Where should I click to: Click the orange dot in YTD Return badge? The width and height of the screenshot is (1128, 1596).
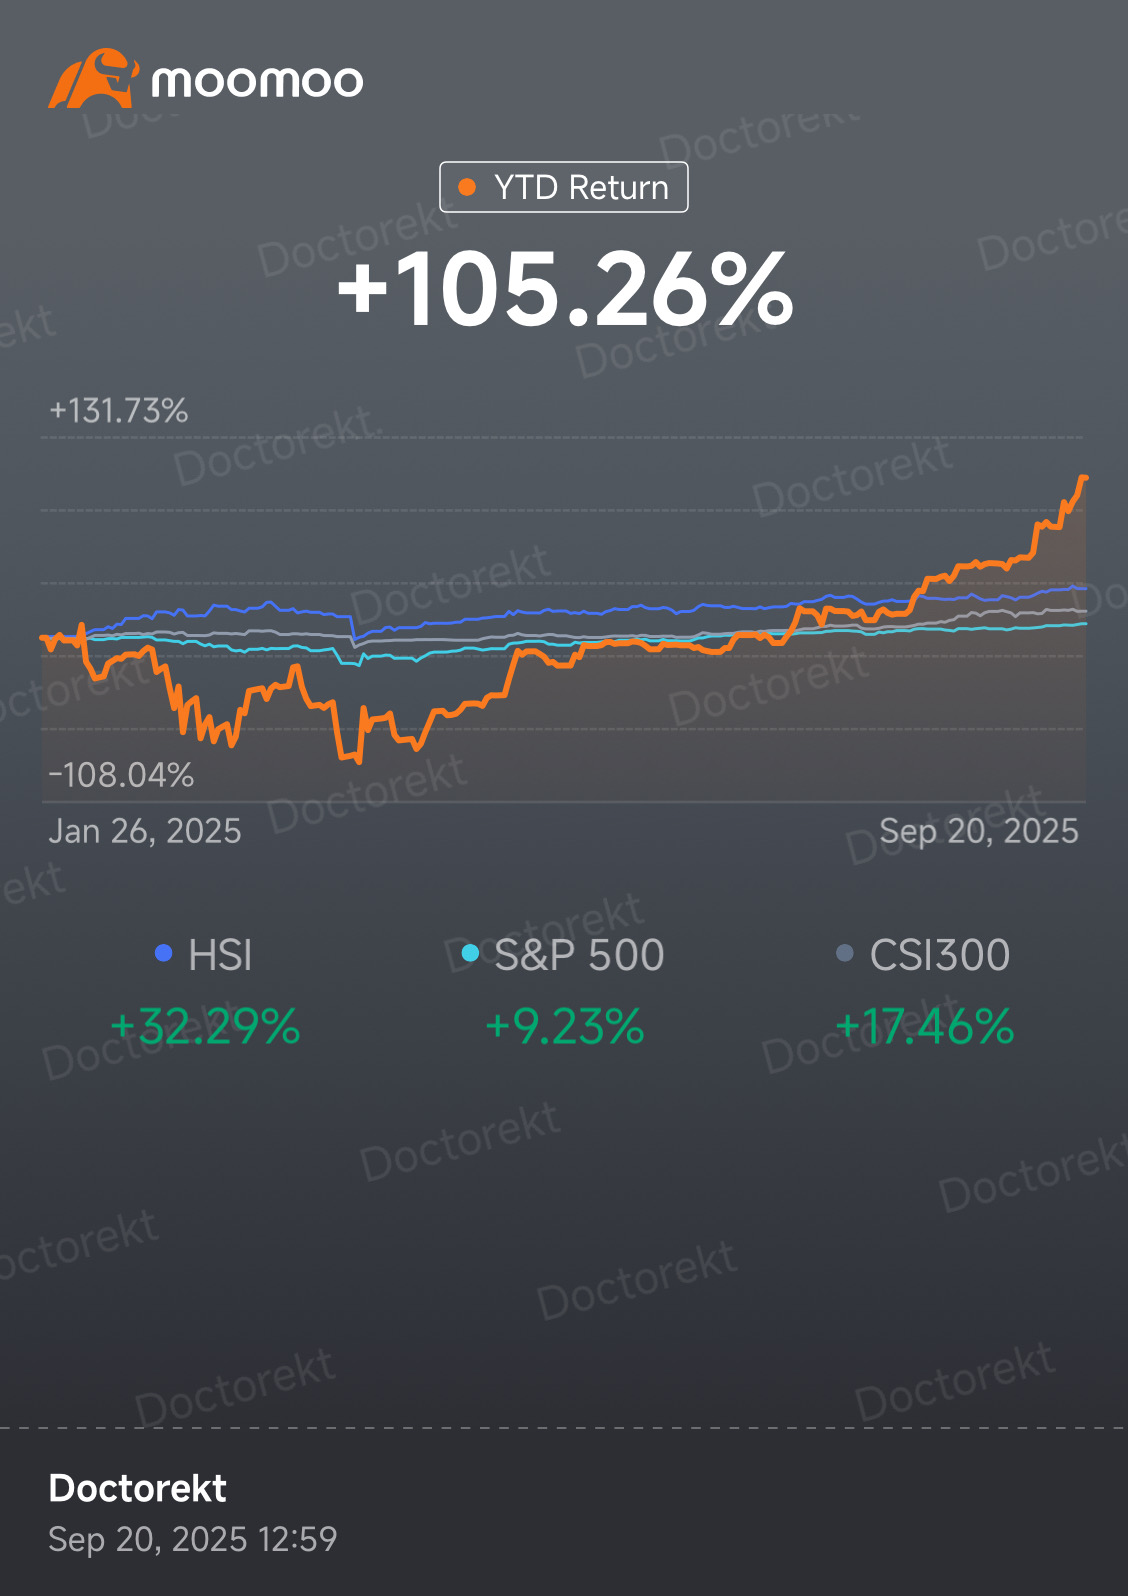click(x=467, y=187)
